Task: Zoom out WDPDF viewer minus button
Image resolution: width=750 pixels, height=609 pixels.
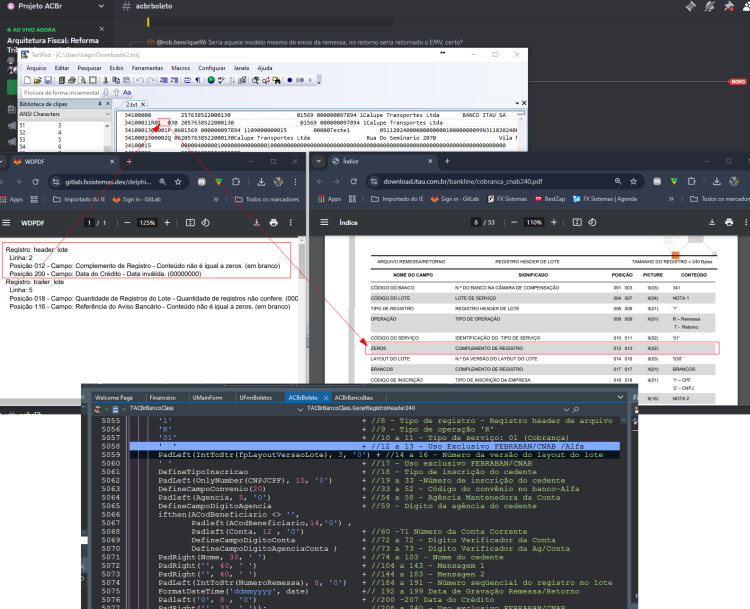Action: (x=127, y=222)
